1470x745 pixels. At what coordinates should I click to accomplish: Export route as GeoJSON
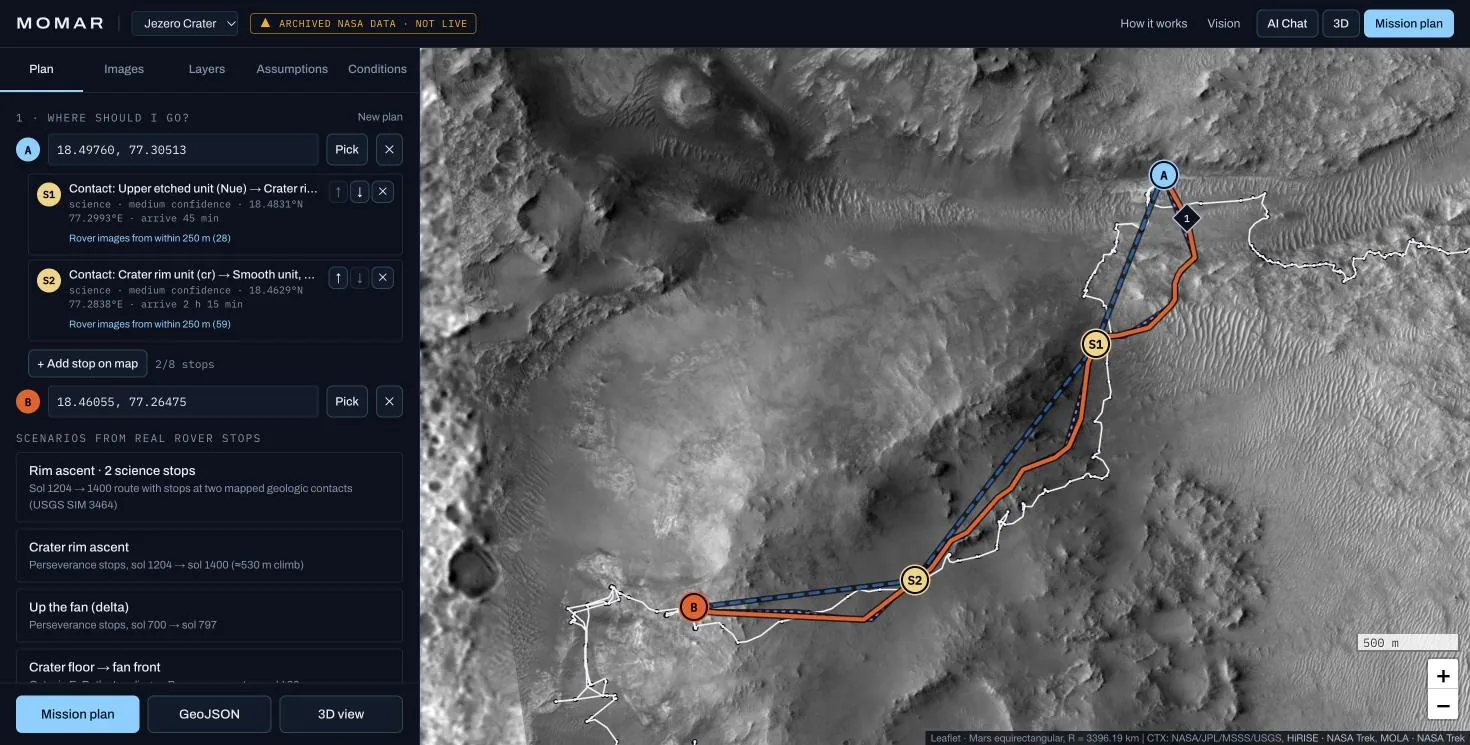pos(209,714)
